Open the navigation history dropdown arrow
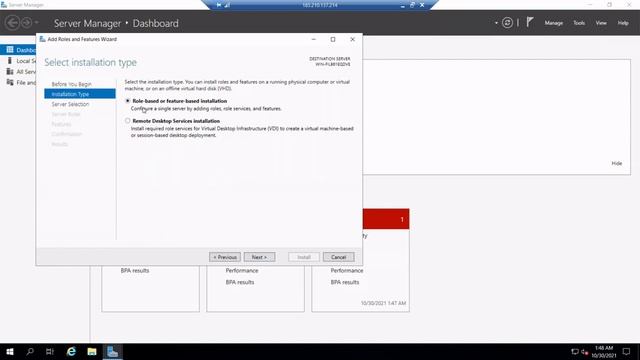This screenshot has width=640, height=360. click(x=36, y=23)
